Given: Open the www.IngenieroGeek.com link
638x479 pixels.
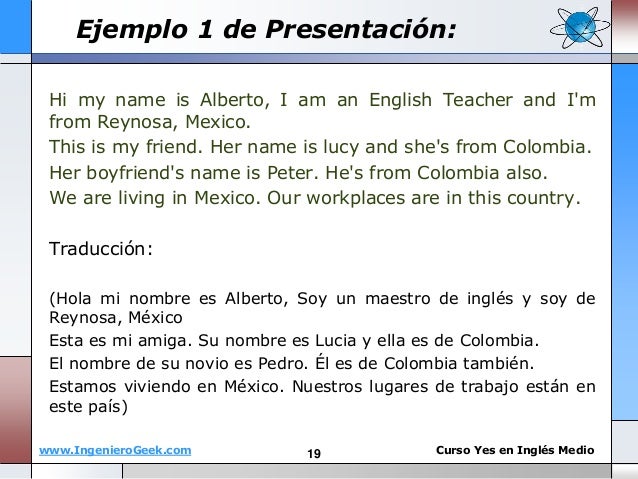Looking at the screenshot, I should [115, 451].
